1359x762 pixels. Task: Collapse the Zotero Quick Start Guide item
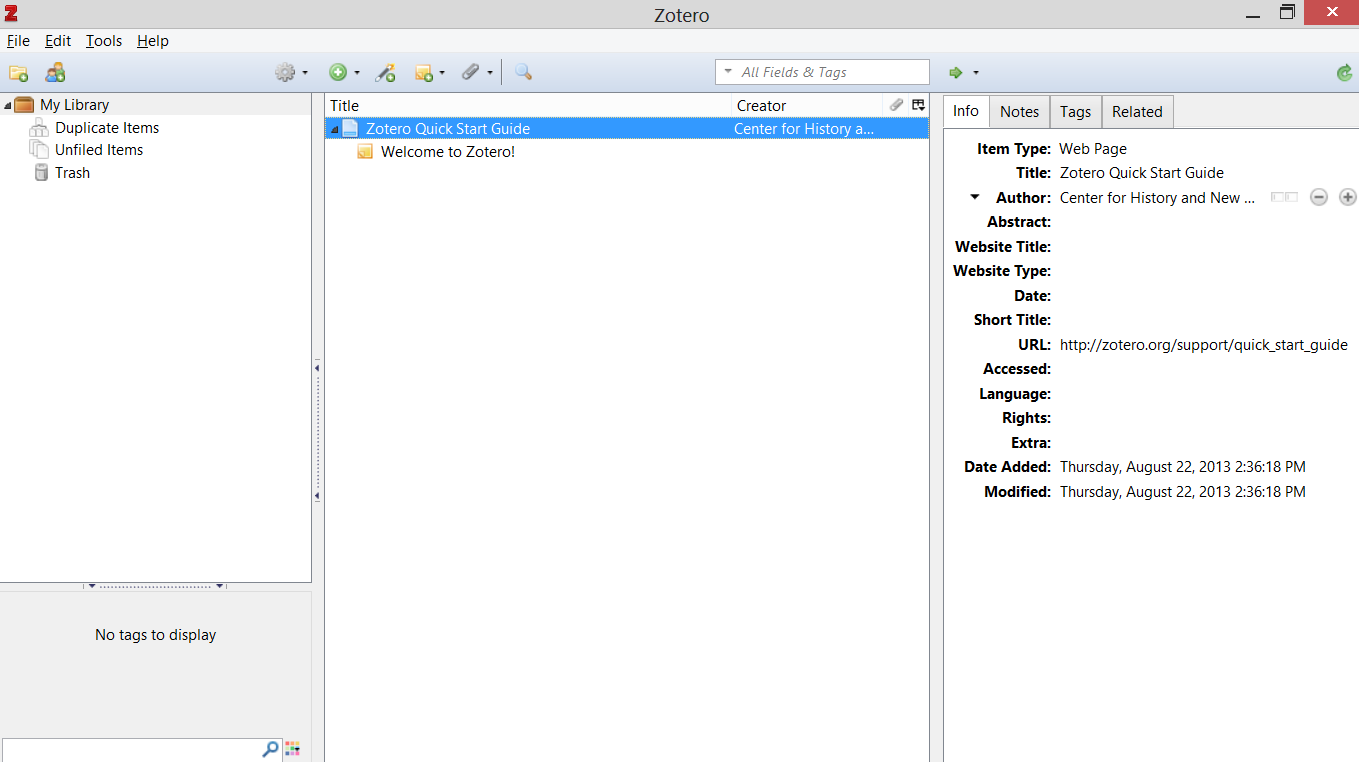pos(335,130)
